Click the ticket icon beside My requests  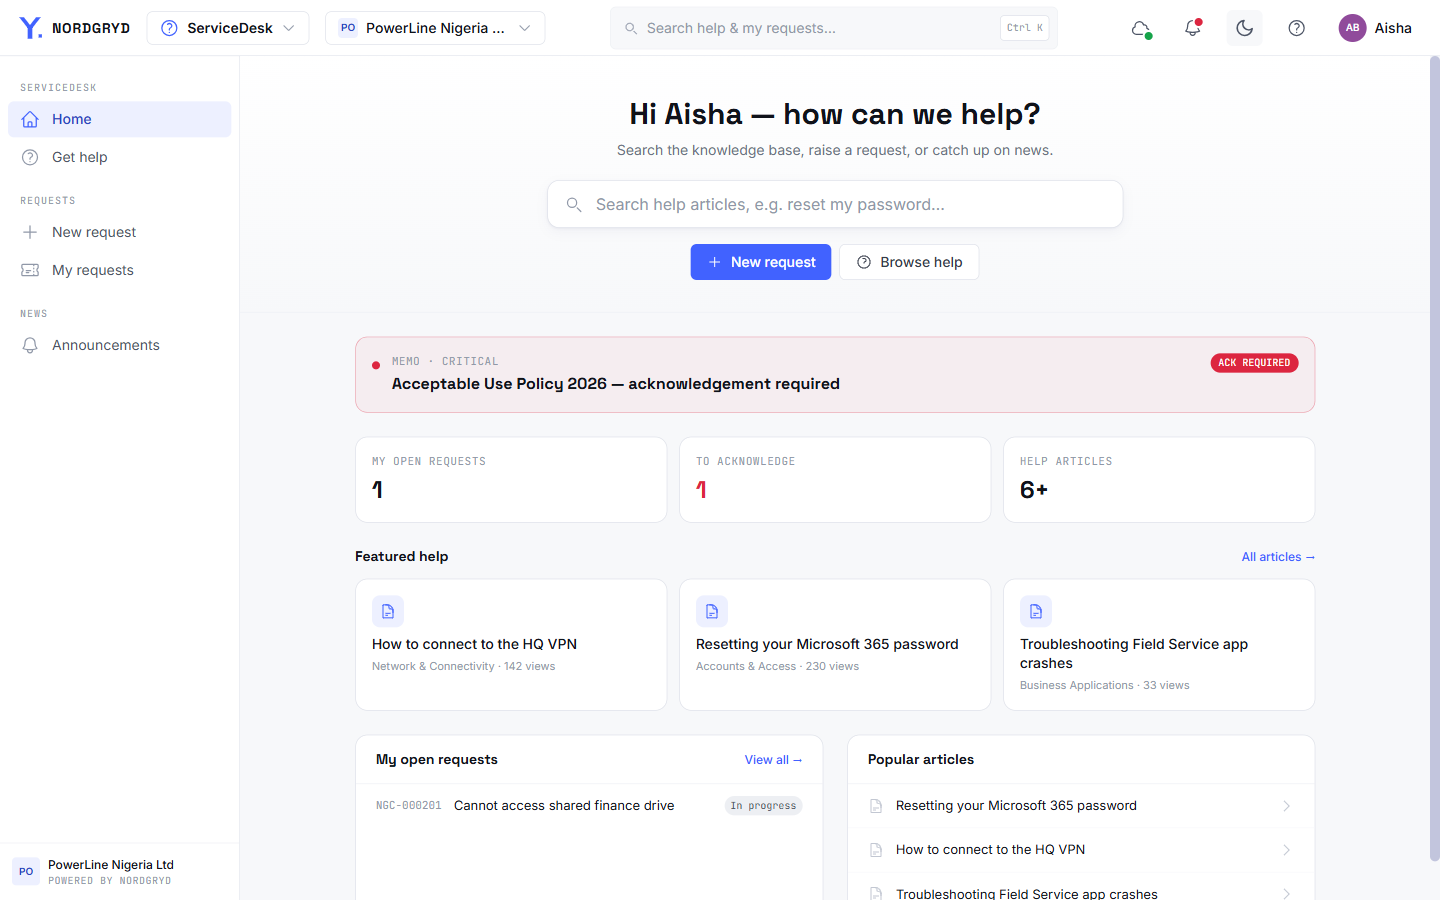[x=30, y=270]
